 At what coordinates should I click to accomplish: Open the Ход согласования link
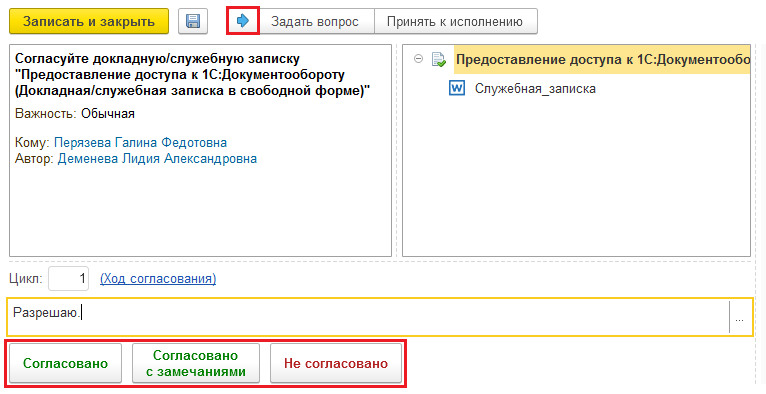(x=158, y=279)
